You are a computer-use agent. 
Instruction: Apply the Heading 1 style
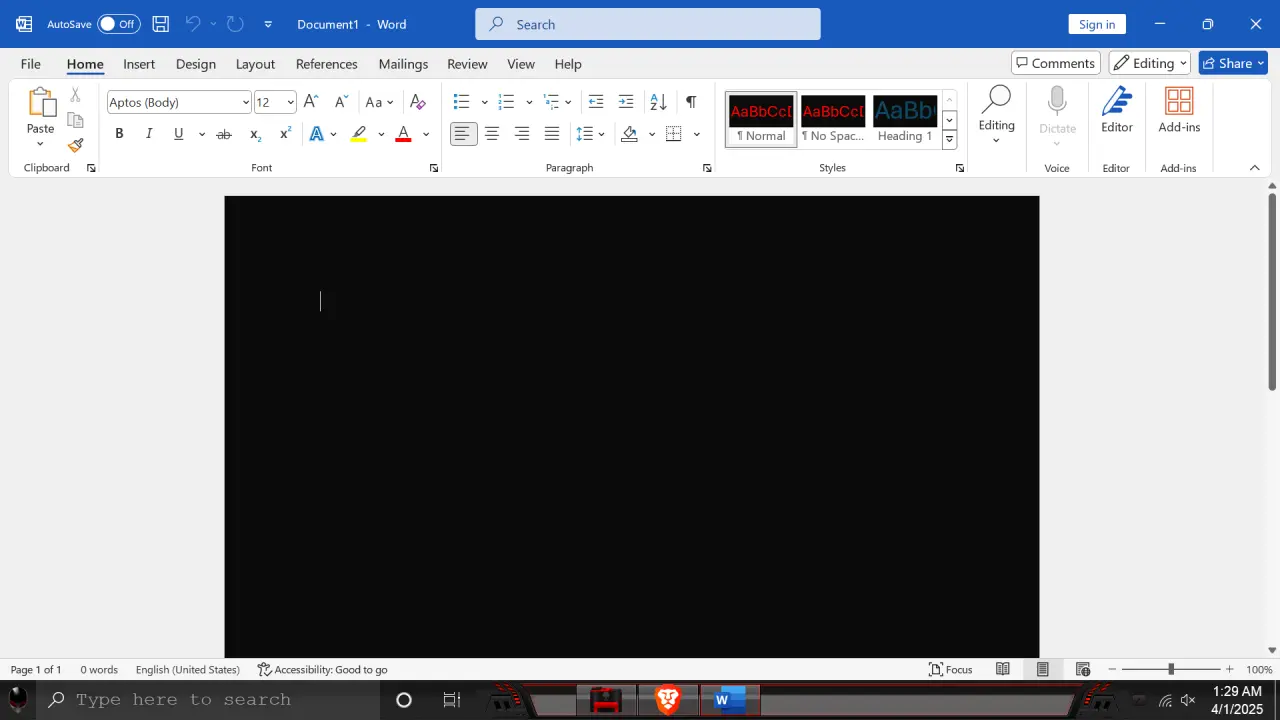[905, 120]
